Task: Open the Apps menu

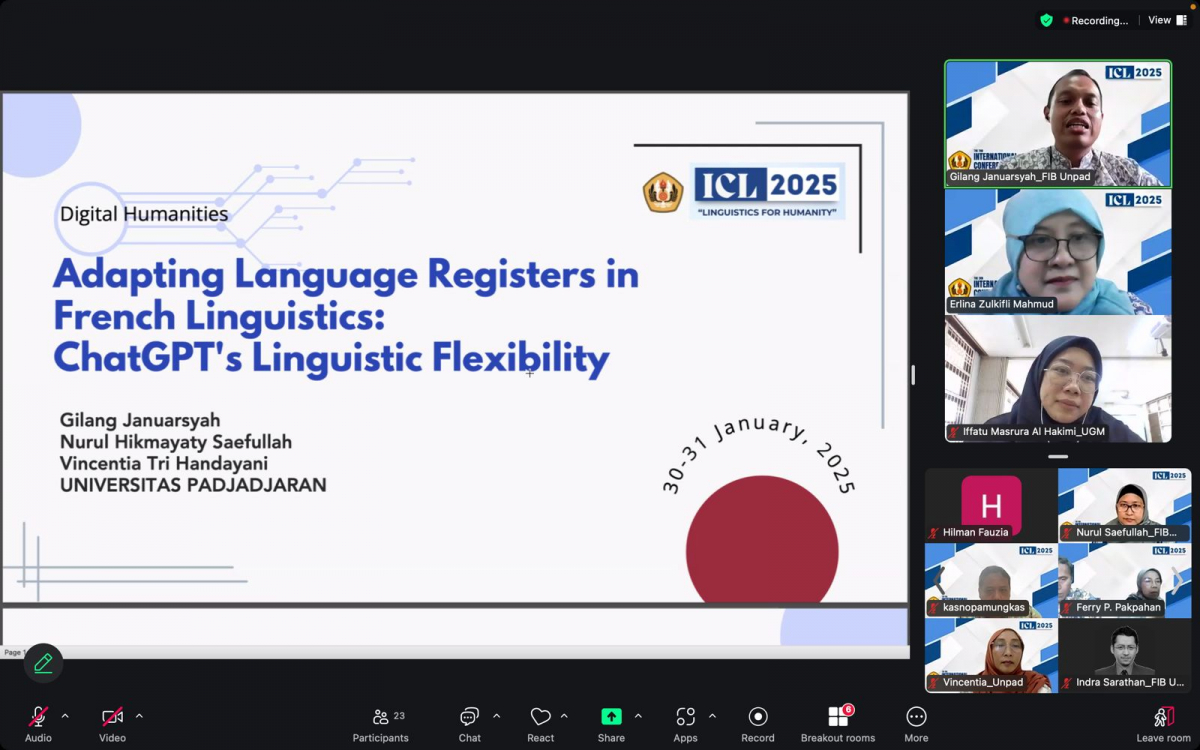Action: (x=685, y=724)
